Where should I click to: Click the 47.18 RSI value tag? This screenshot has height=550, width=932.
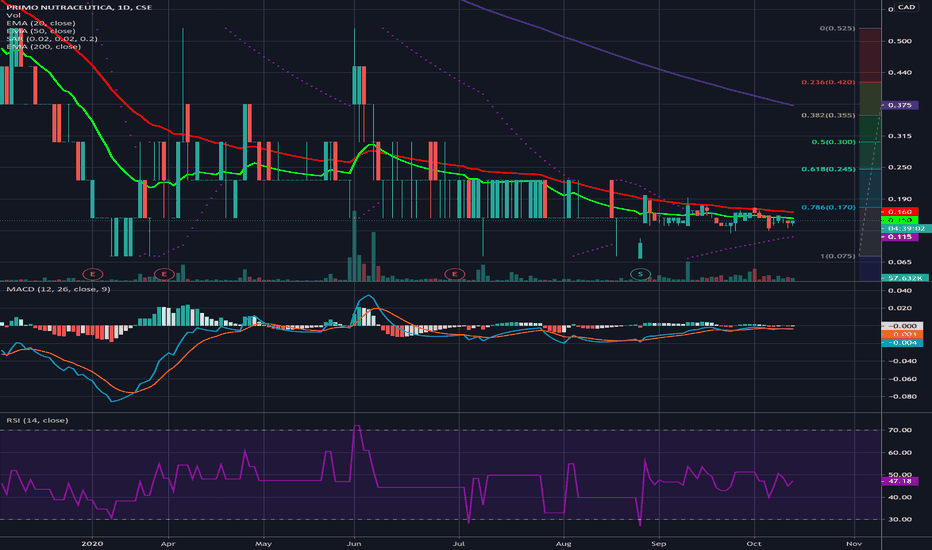click(x=900, y=480)
